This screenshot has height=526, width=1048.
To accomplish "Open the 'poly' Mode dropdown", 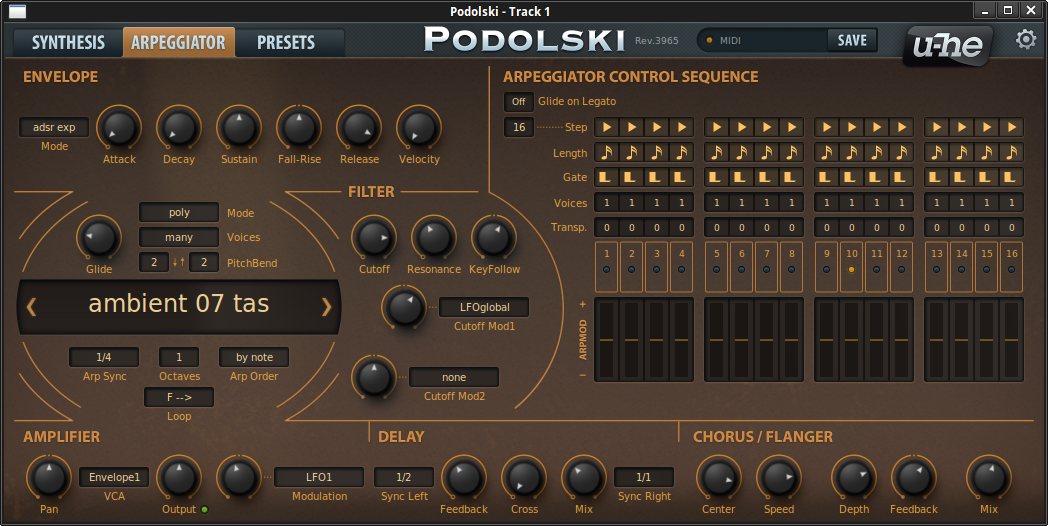I will coord(179,213).
